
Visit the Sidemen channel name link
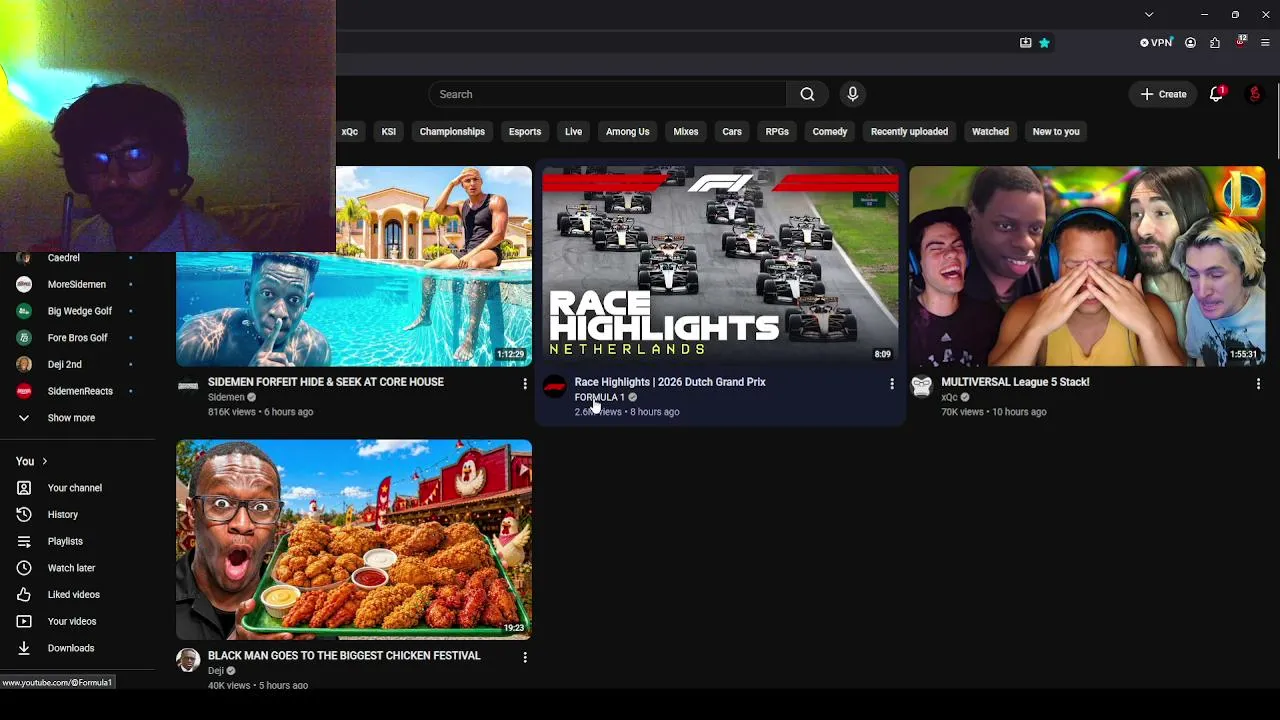(x=226, y=397)
